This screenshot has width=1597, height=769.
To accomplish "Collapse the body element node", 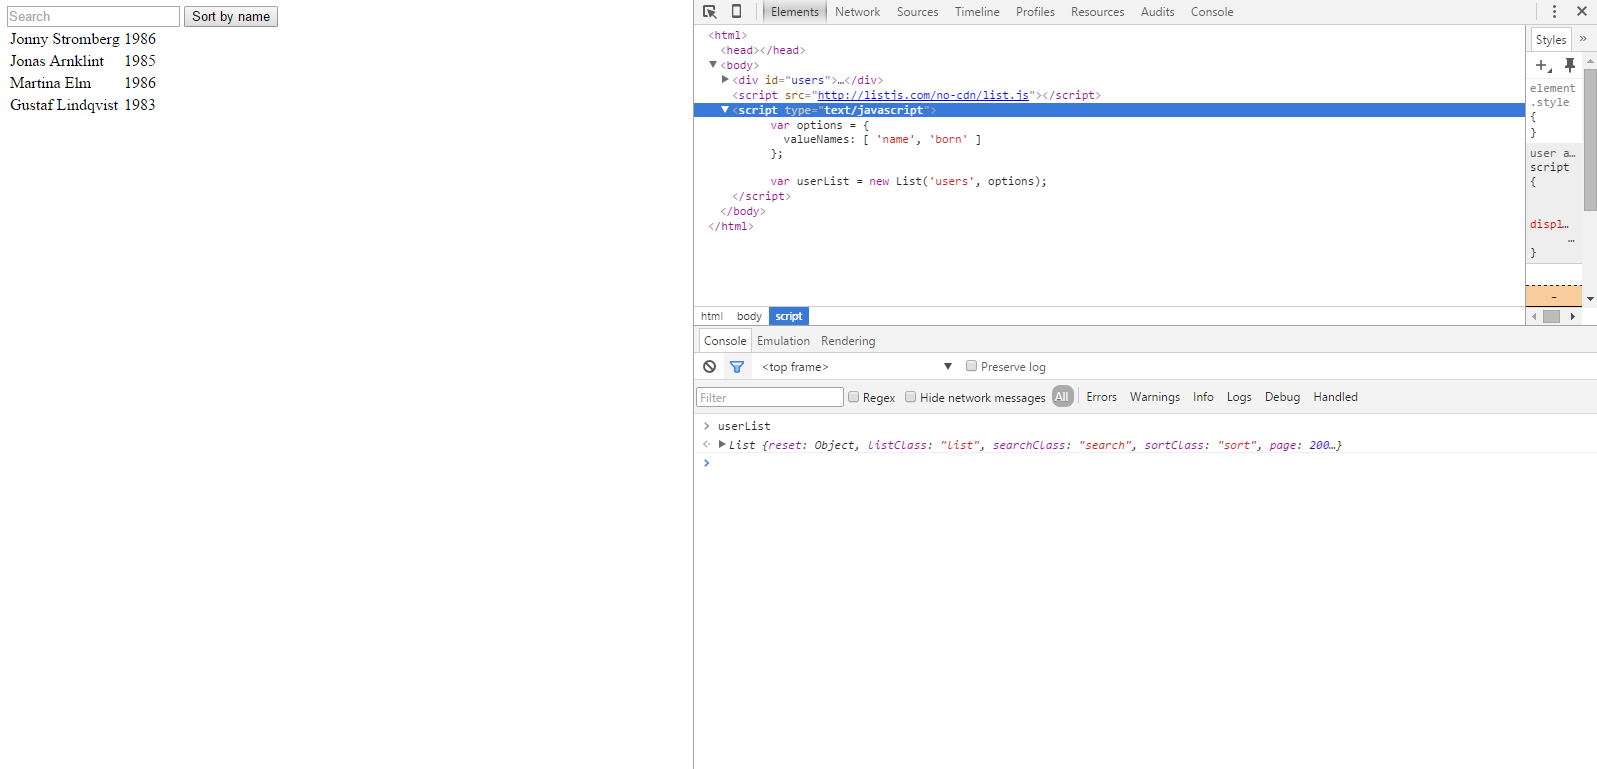I will [713, 65].
